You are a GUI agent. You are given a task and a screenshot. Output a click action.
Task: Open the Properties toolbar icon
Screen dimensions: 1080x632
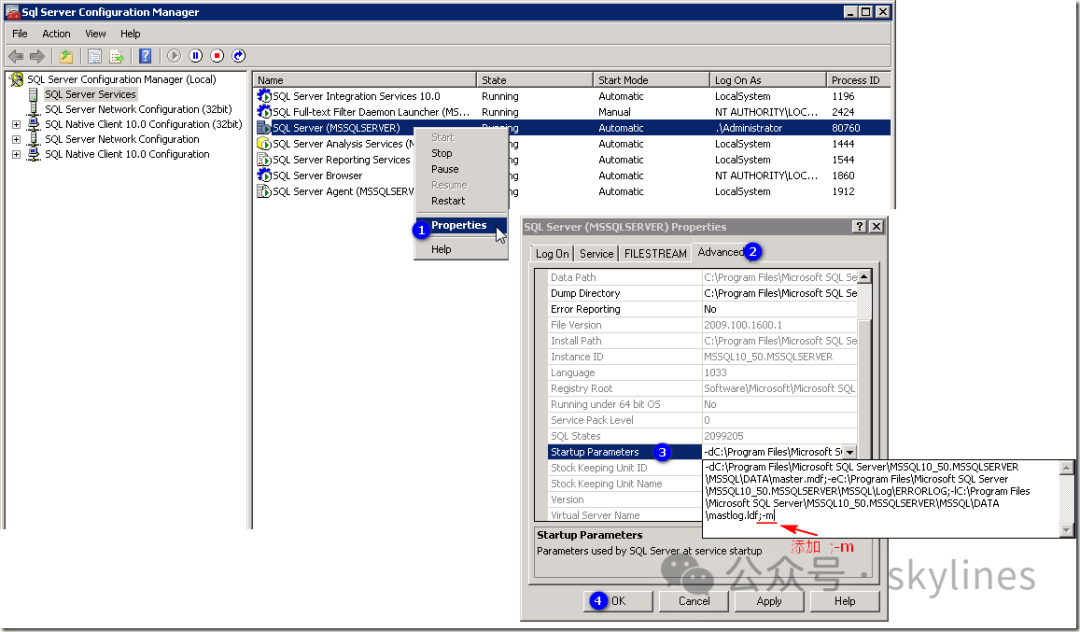click(x=95, y=56)
